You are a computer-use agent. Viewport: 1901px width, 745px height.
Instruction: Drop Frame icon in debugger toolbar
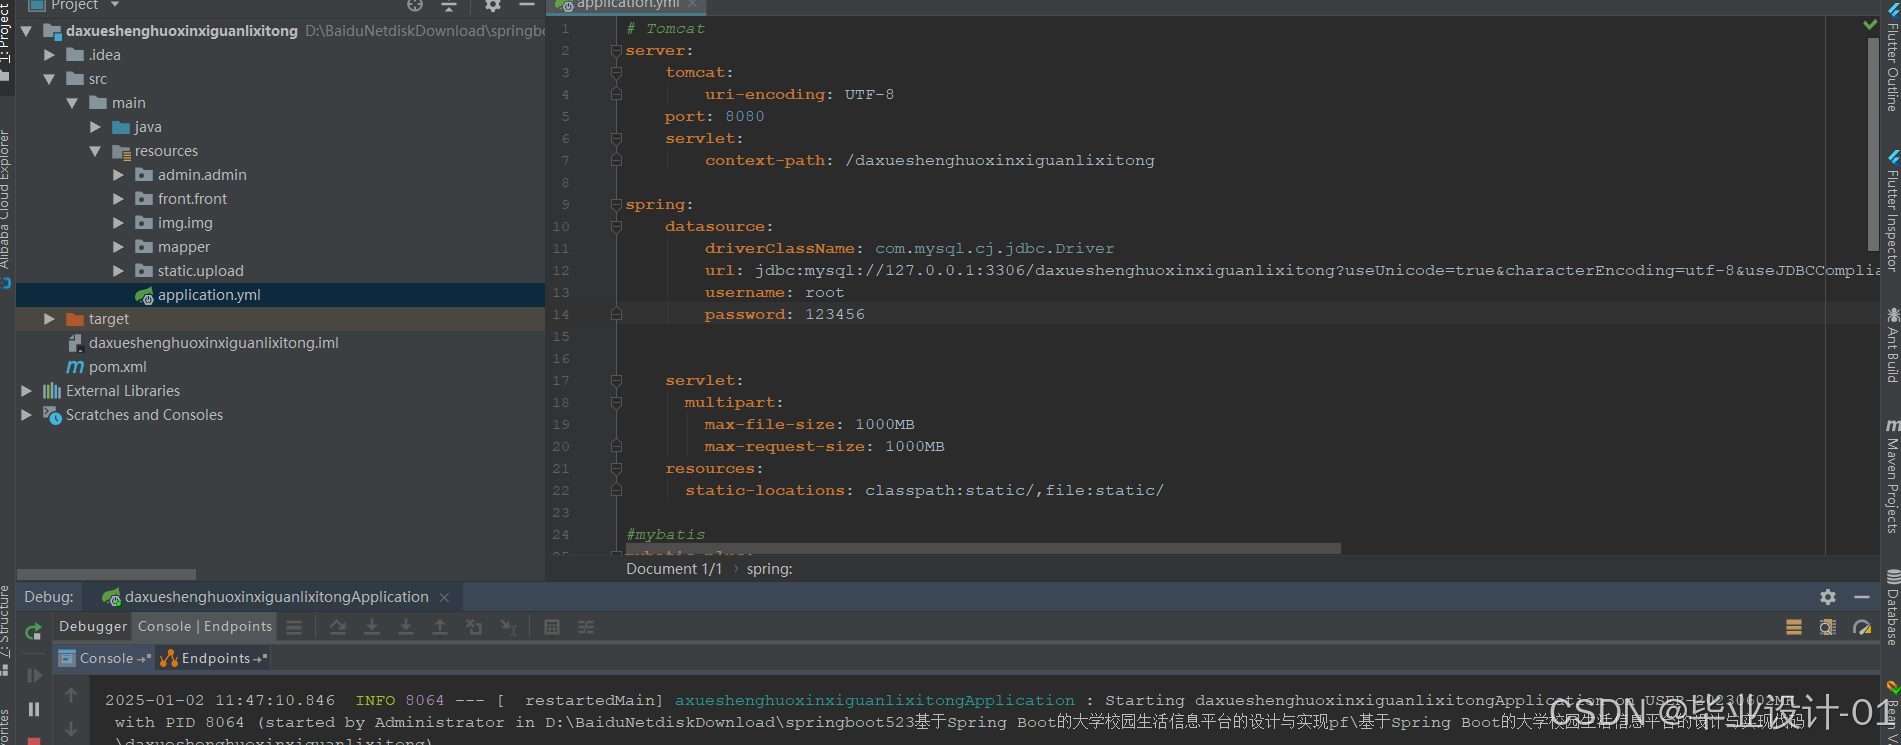click(474, 627)
